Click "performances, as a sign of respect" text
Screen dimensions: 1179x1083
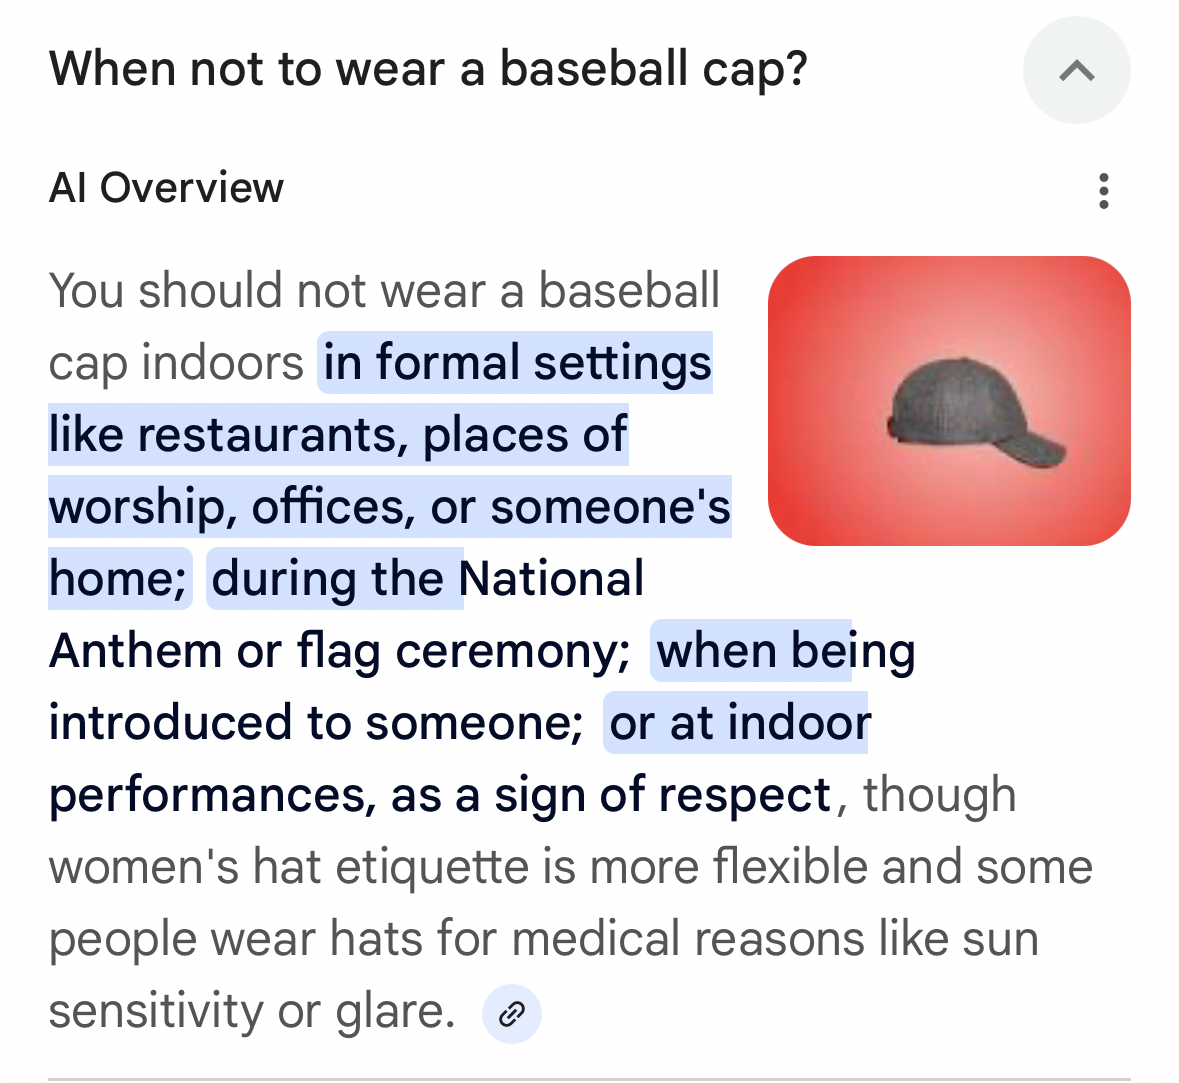[440, 795]
